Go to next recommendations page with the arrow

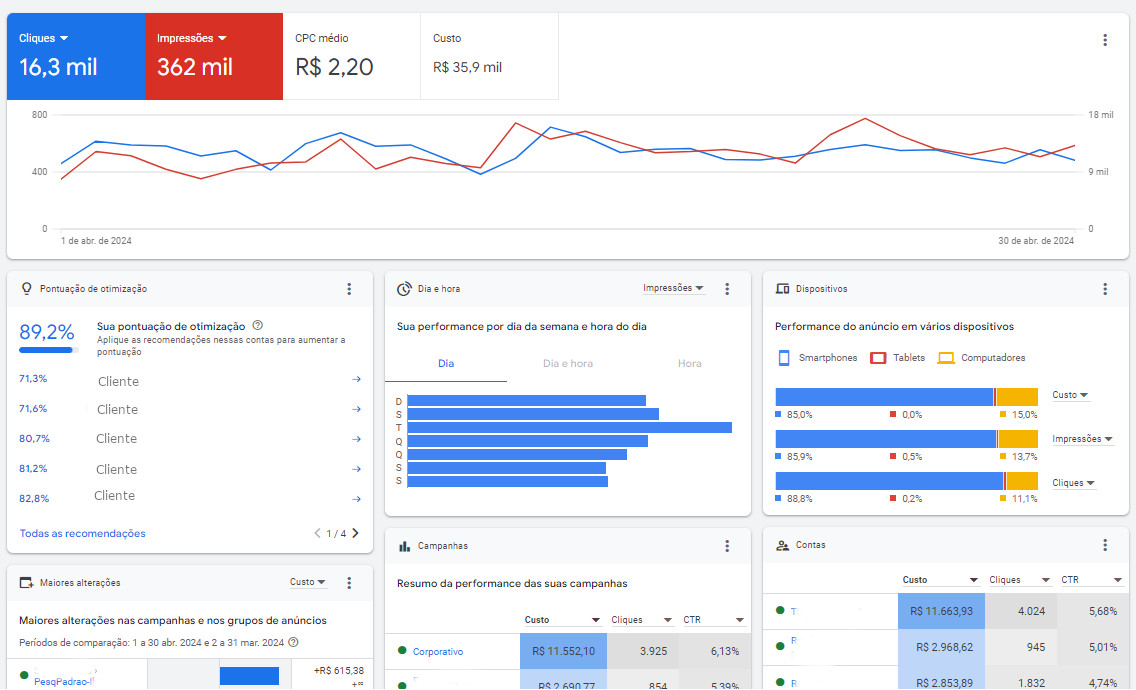tap(356, 533)
